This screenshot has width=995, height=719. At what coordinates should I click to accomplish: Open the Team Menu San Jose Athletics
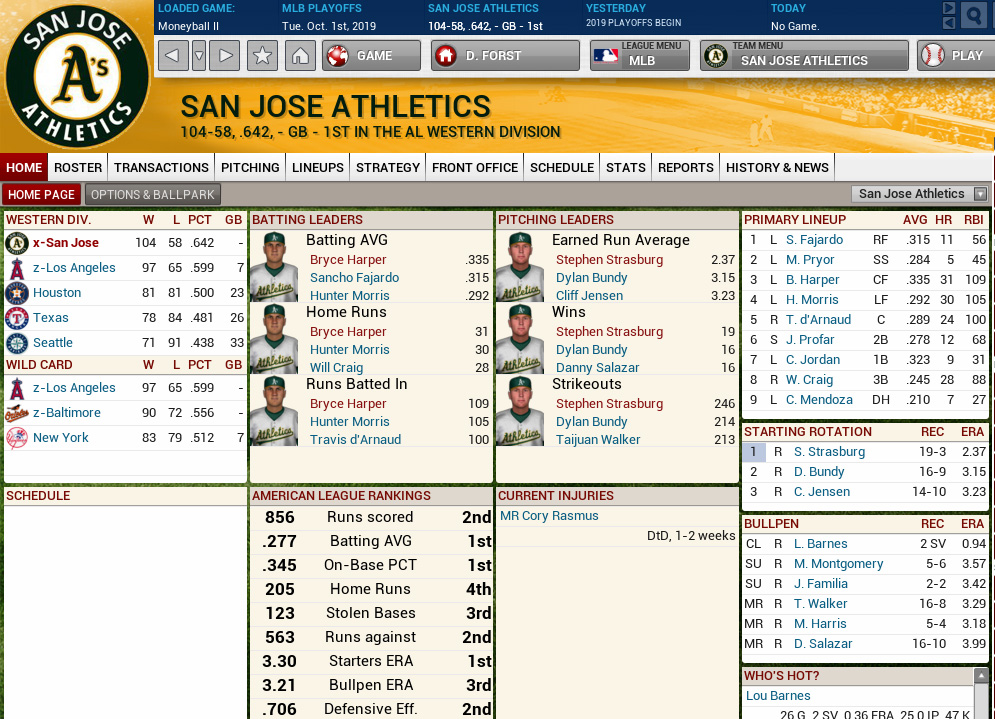(x=805, y=56)
